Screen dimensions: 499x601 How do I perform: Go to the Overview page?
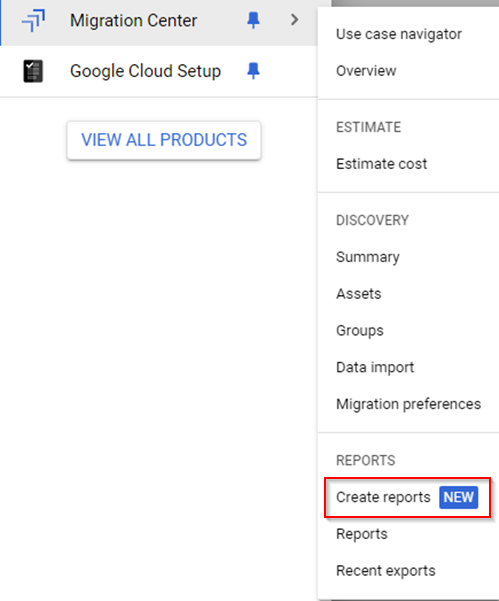point(366,71)
